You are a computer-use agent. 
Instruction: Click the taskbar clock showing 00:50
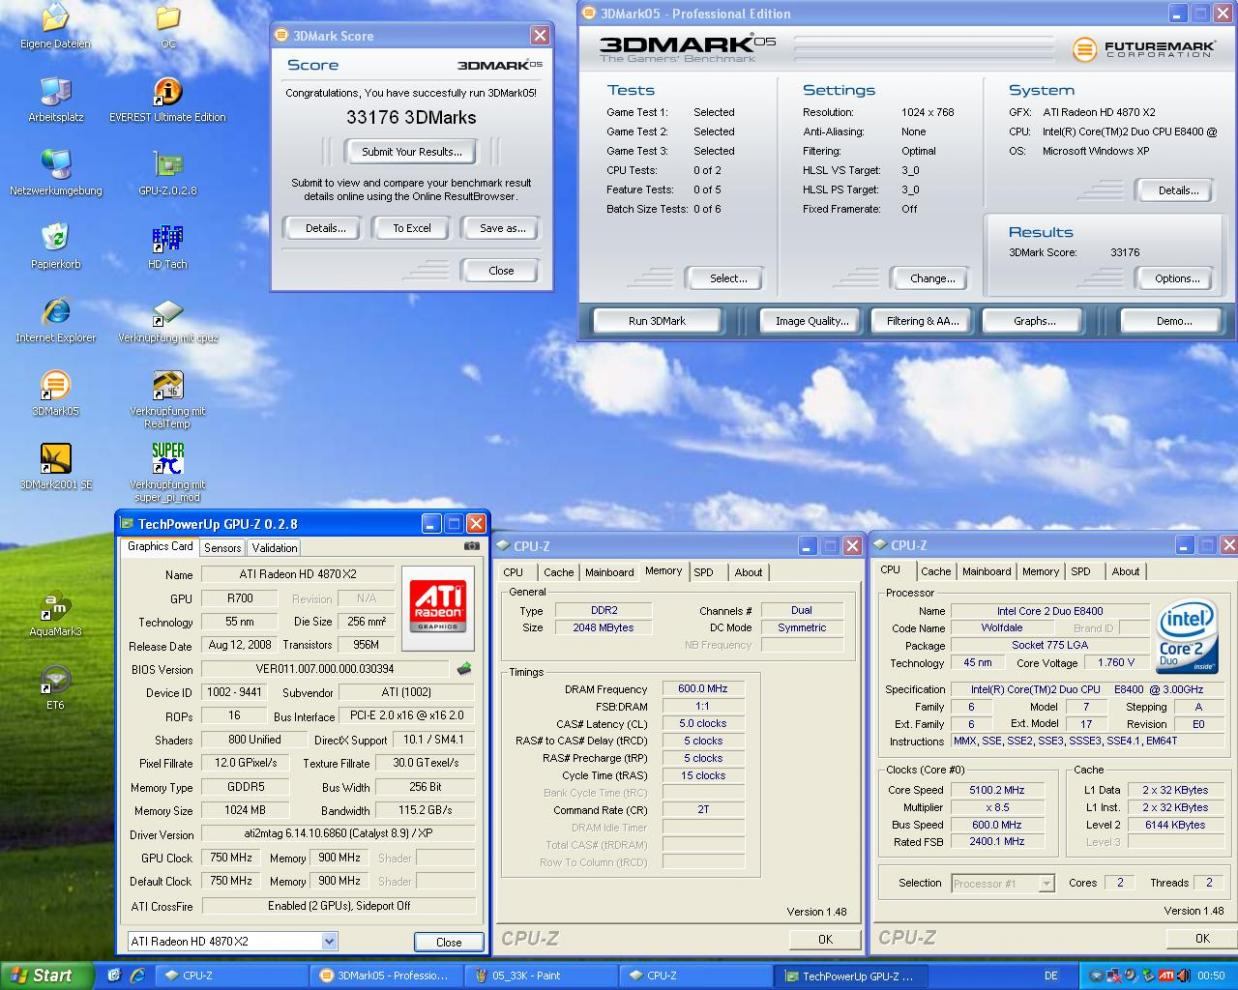1211,976
